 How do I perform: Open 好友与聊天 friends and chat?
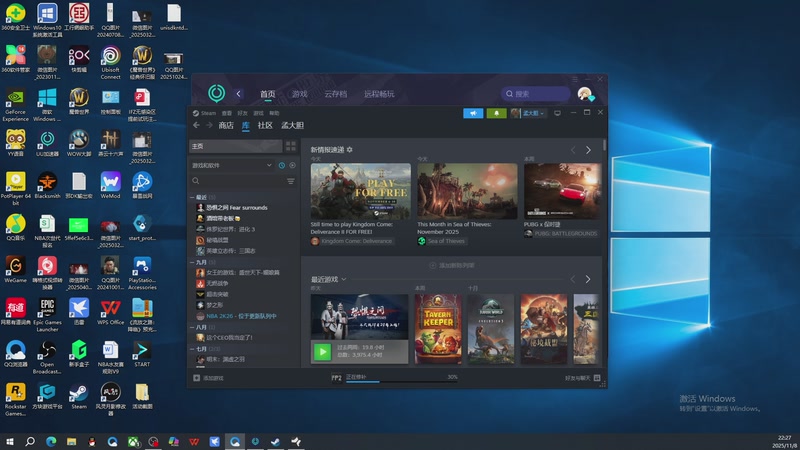coord(582,378)
